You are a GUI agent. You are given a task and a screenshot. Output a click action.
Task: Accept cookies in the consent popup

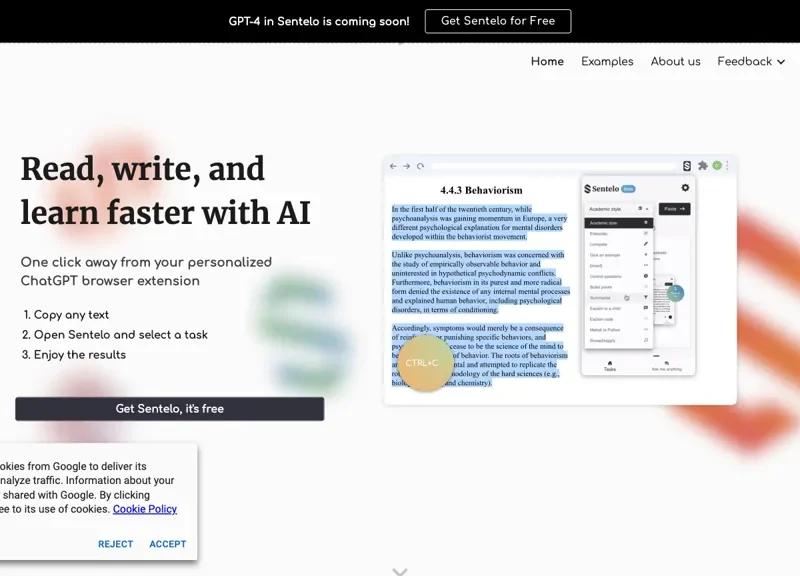point(167,544)
